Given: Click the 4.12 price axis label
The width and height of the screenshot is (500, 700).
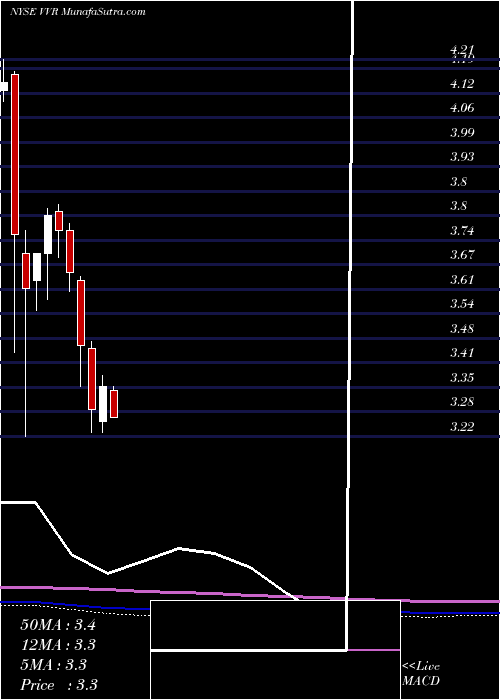Looking at the screenshot, I should click(462, 84).
